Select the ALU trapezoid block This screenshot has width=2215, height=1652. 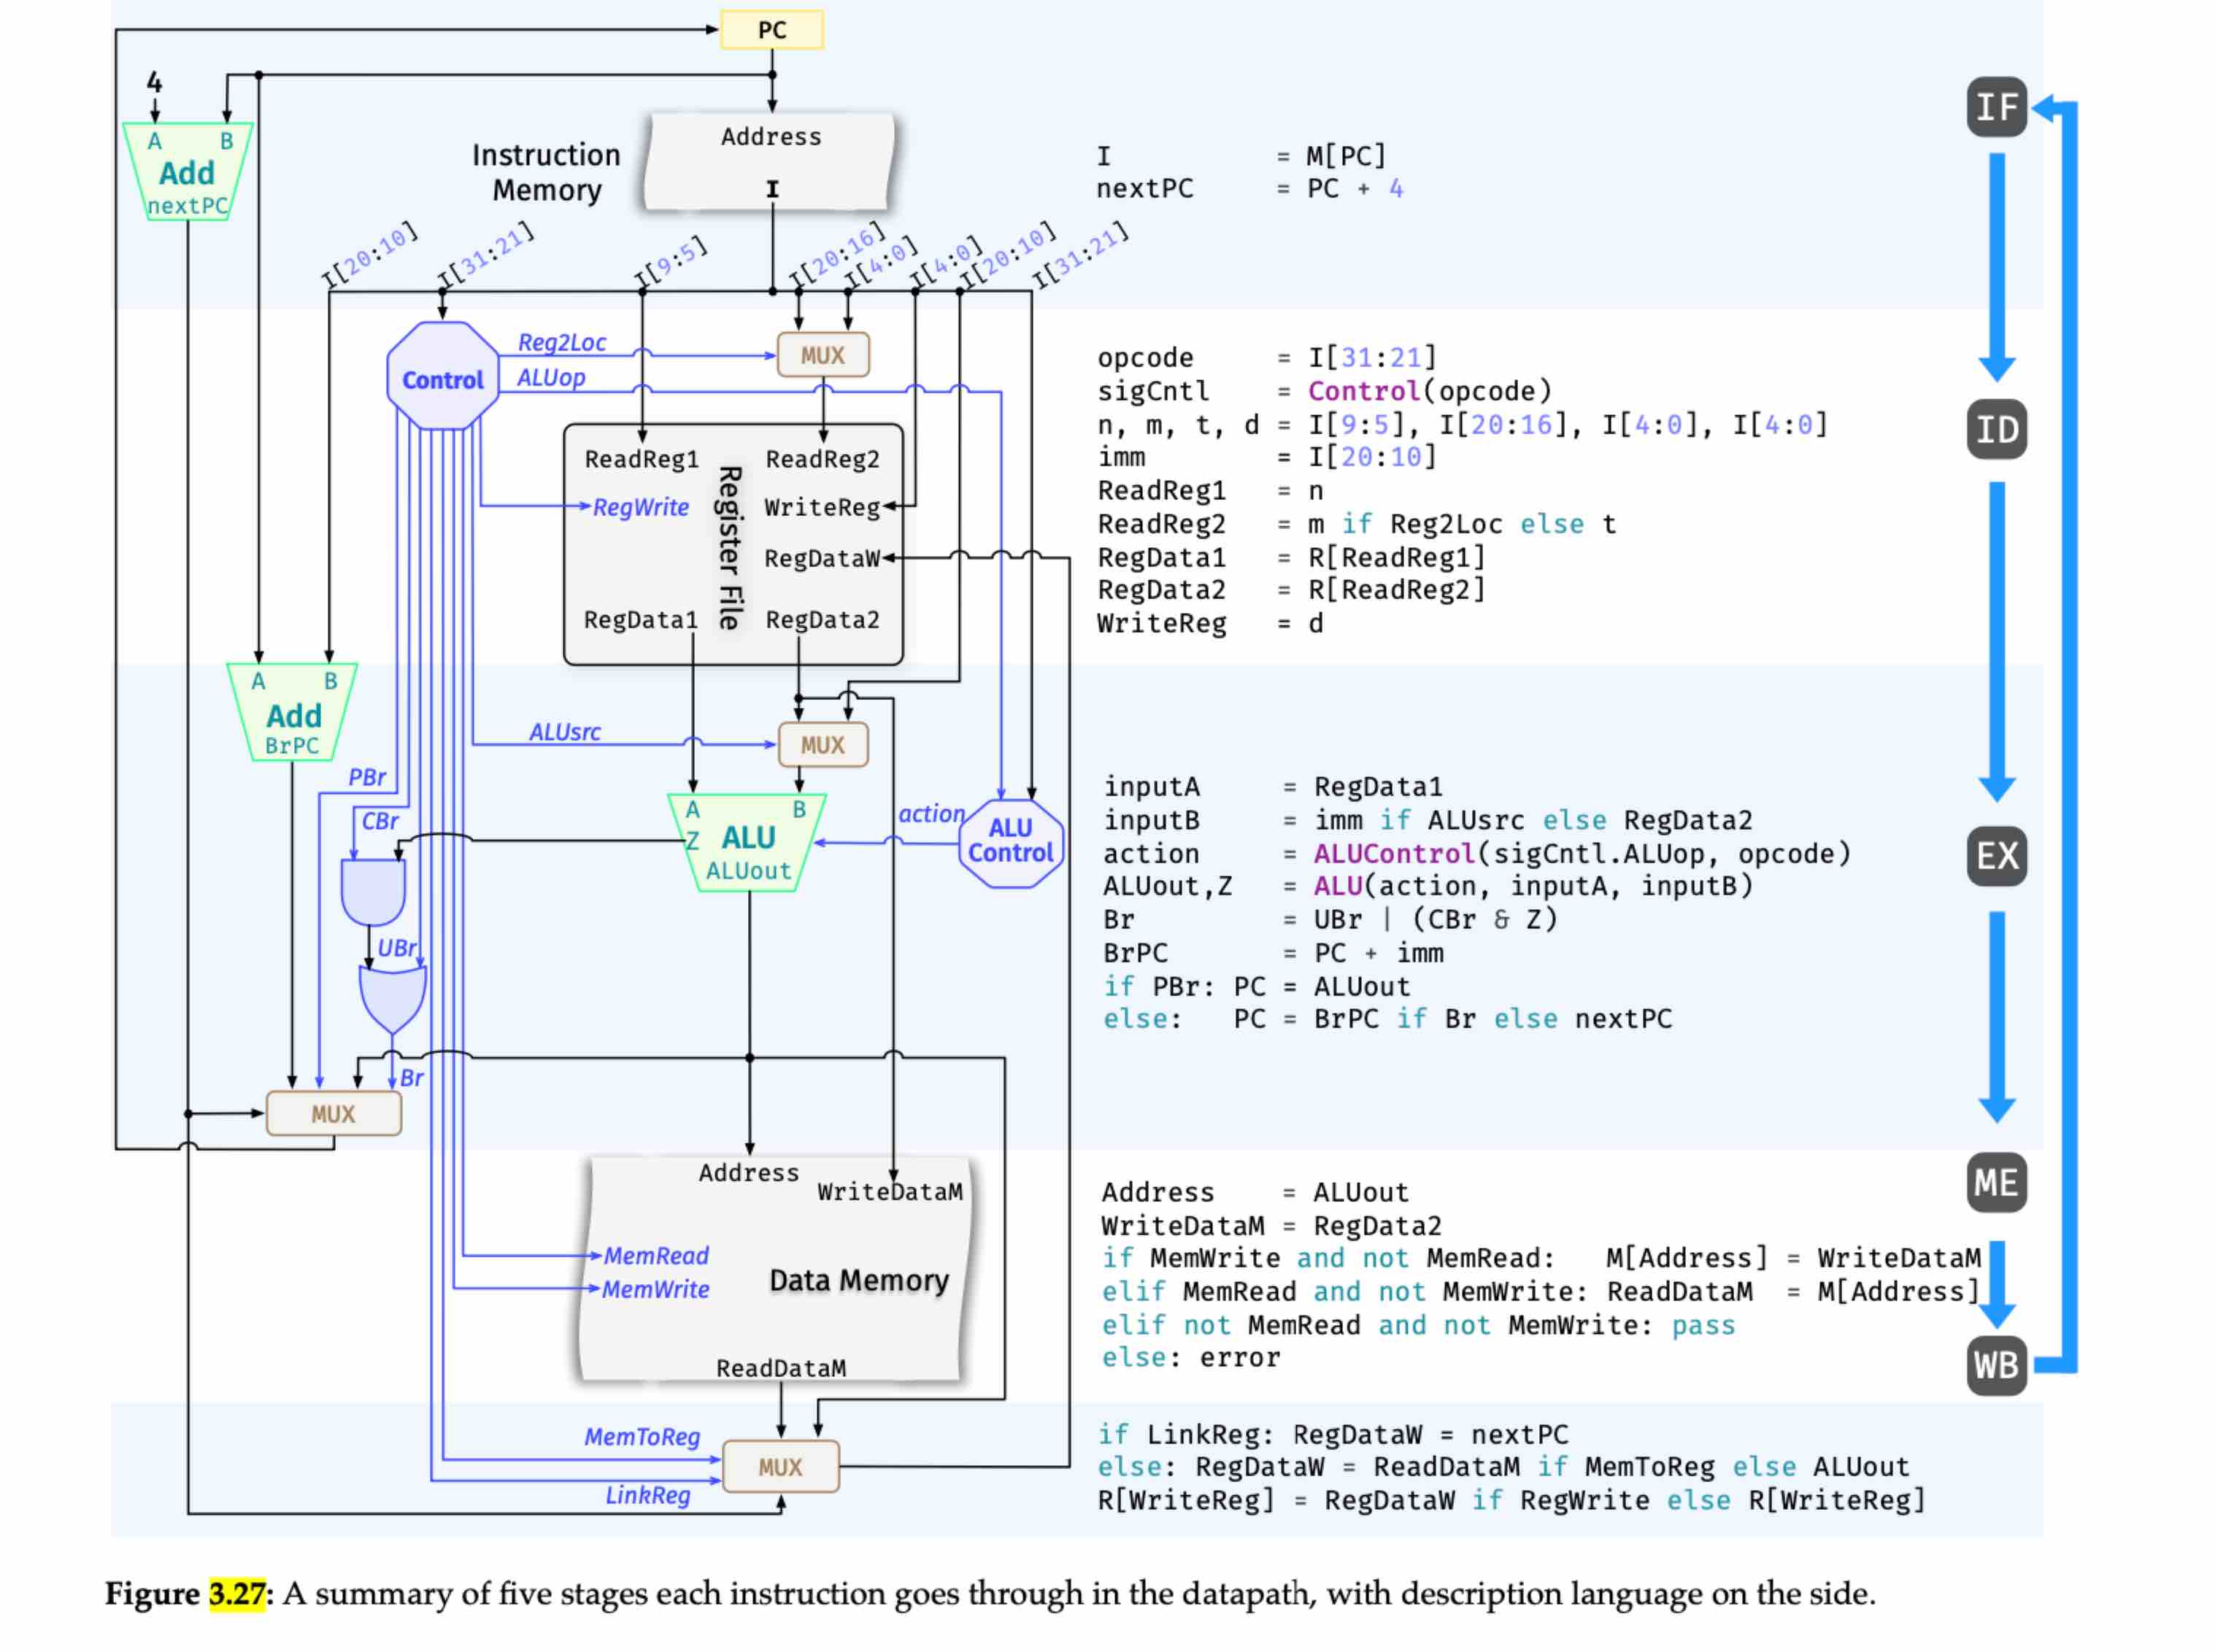[748, 843]
